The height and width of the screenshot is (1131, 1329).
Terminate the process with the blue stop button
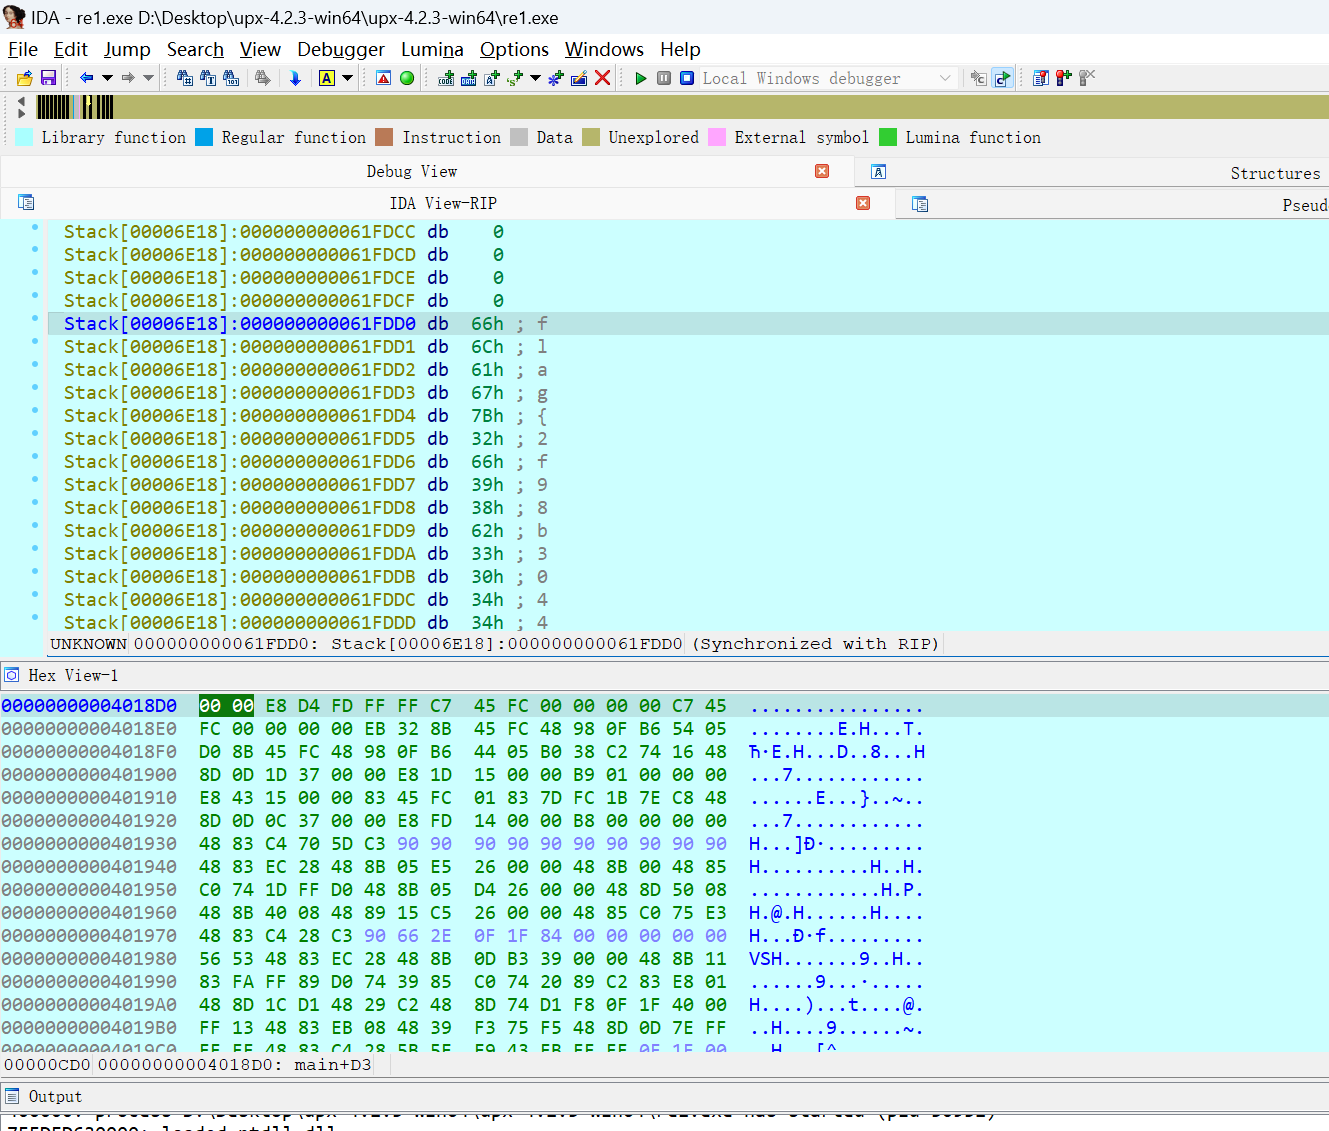[x=687, y=78]
